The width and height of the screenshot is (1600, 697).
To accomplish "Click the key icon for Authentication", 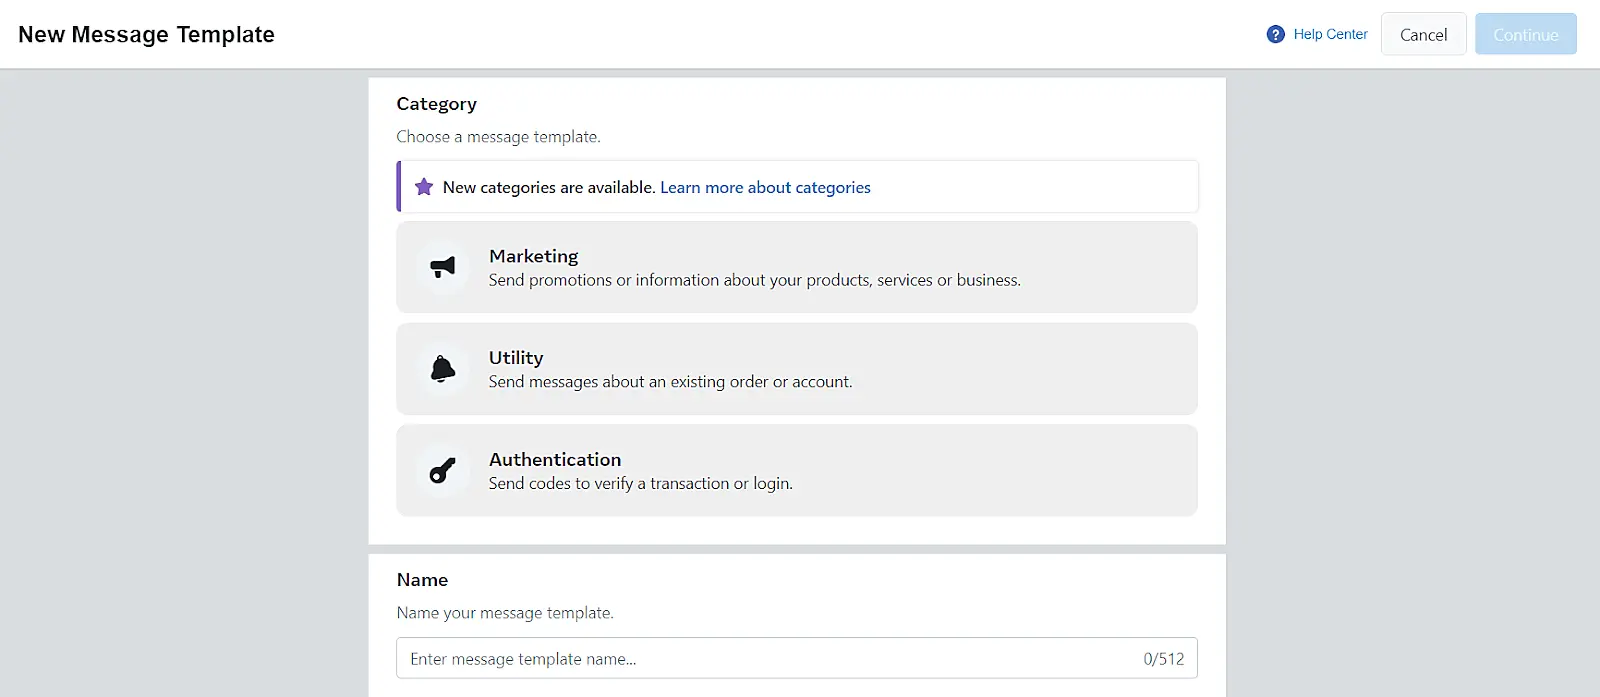I will [x=442, y=471].
